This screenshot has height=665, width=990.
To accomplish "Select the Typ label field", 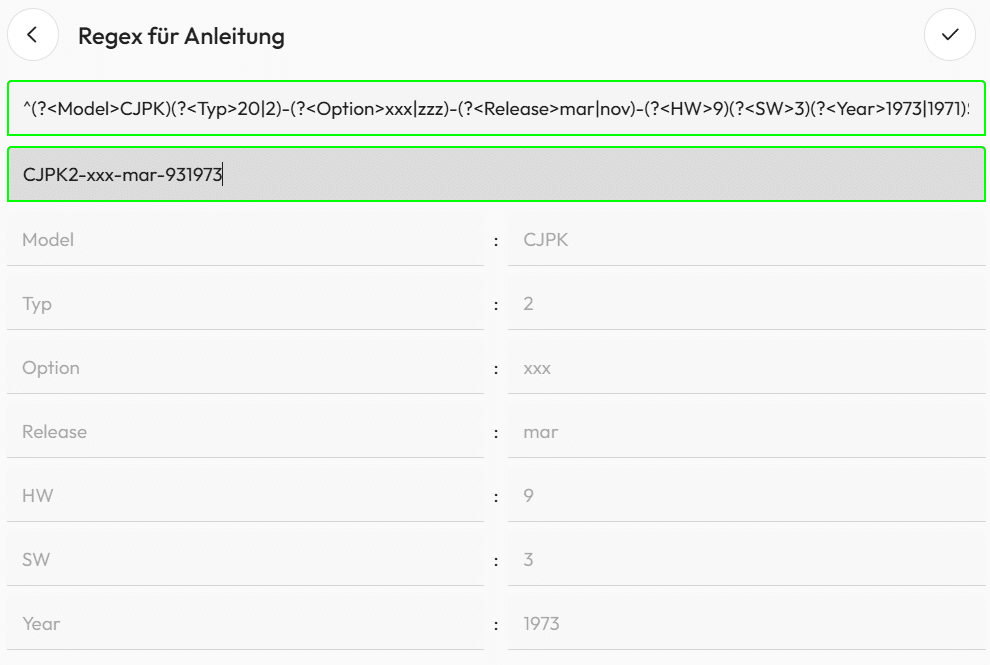I will coord(245,304).
